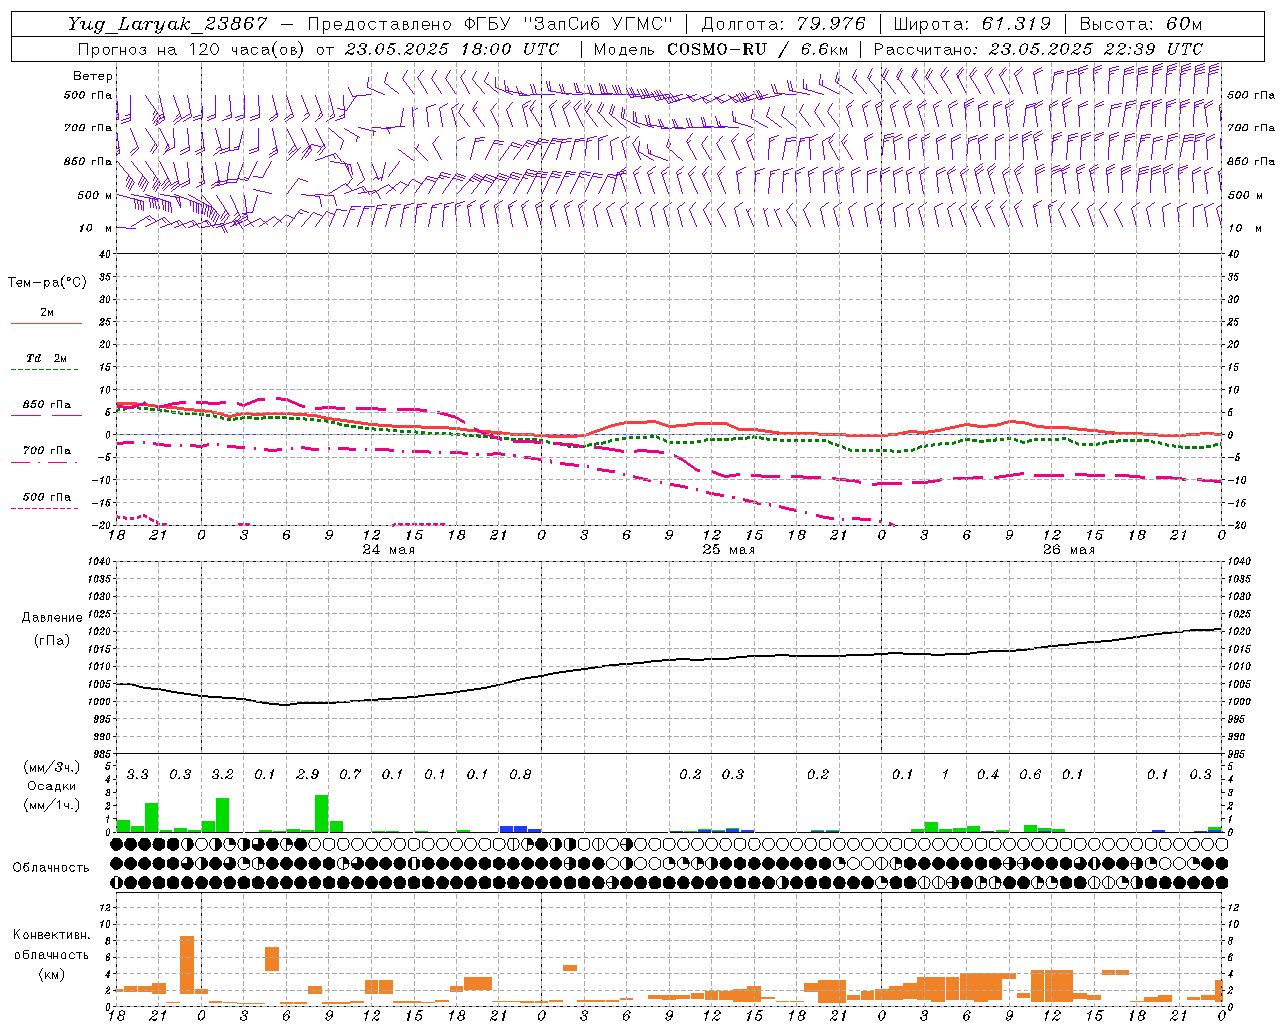Click the 3.3 three-hour precipitation value
Viewport: 1280px width, 1024px height.
click(137, 775)
